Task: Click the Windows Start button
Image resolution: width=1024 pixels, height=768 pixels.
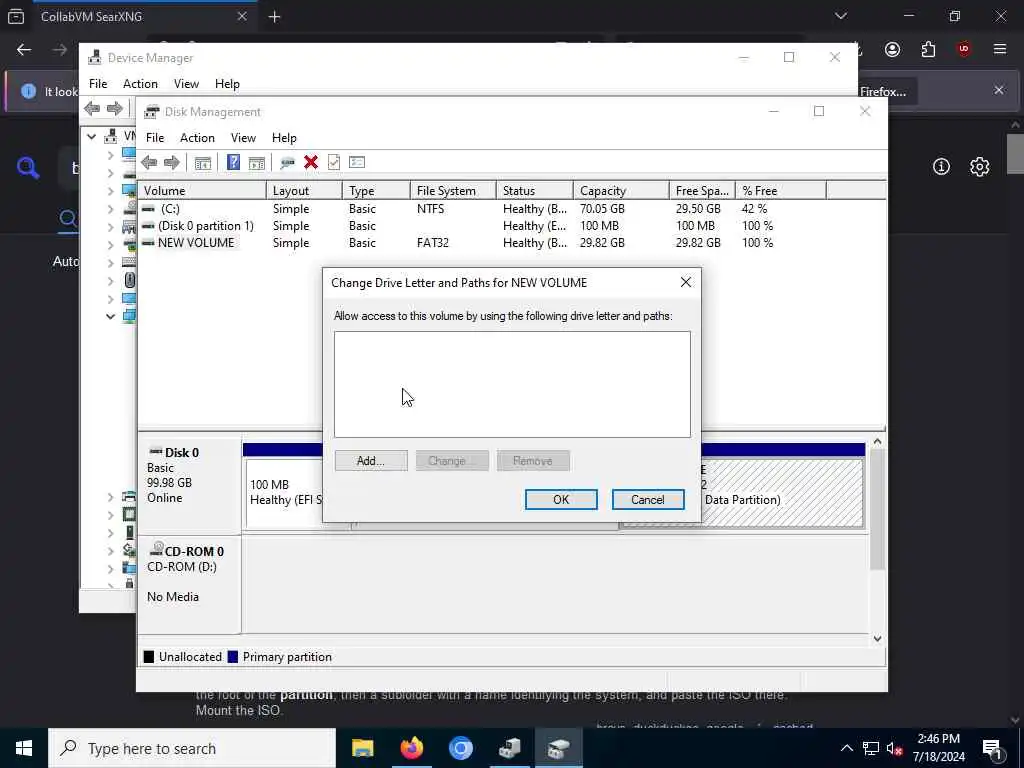Action: [x=24, y=748]
